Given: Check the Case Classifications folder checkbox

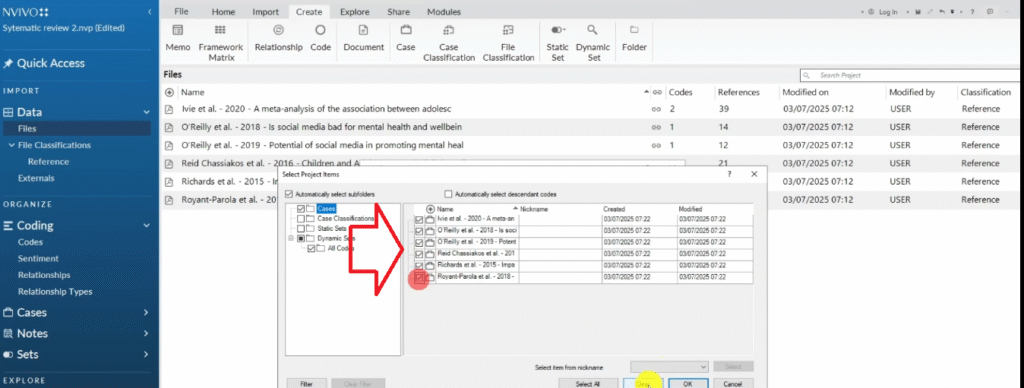Looking at the screenshot, I should tap(300, 219).
